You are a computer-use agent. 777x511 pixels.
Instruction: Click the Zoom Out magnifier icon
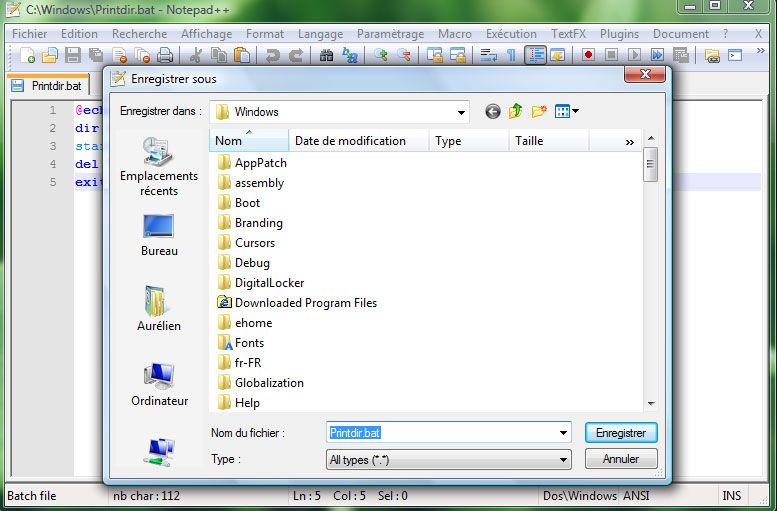404,55
